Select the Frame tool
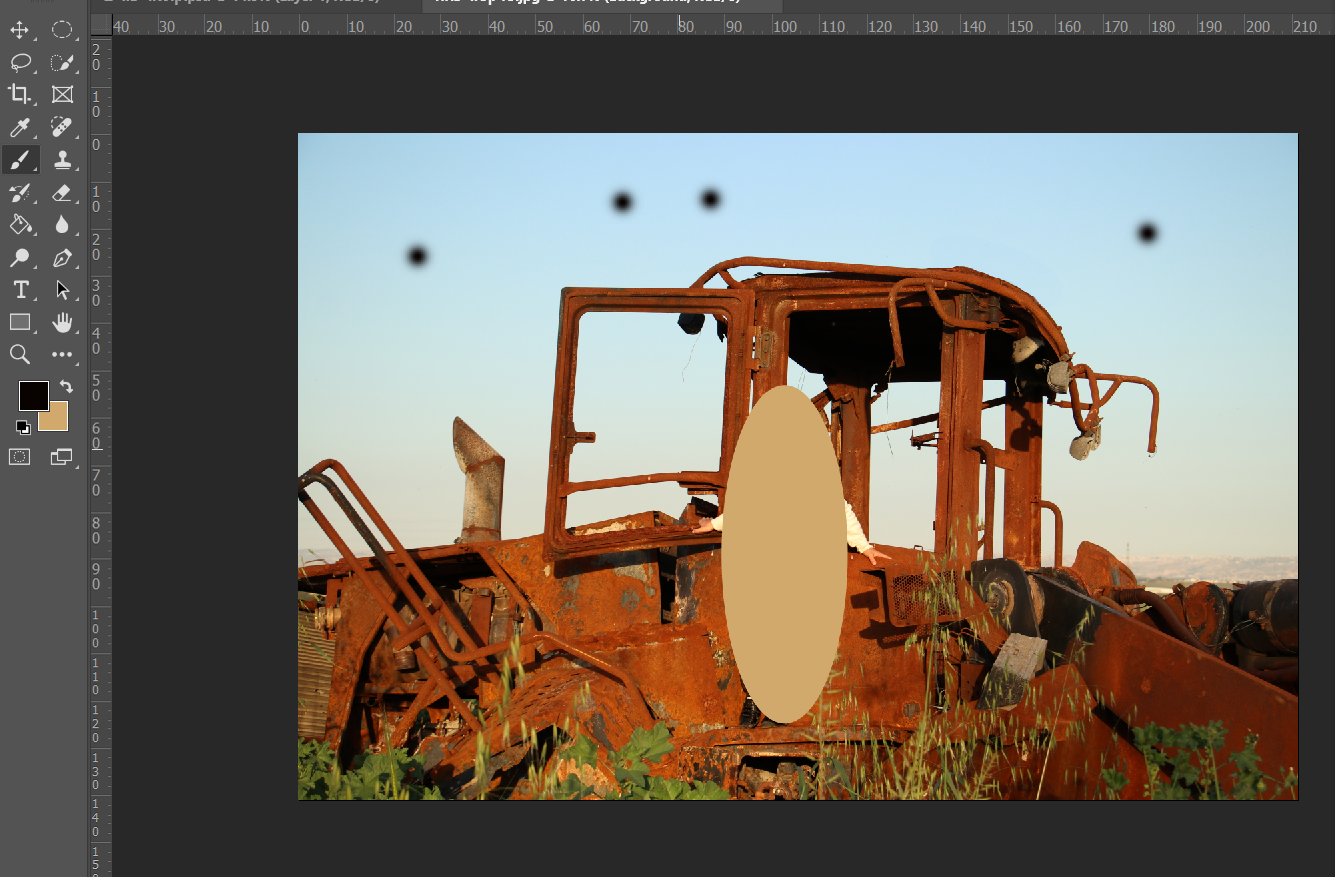The height and width of the screenshot is (877, 1335). pos(62,94)
